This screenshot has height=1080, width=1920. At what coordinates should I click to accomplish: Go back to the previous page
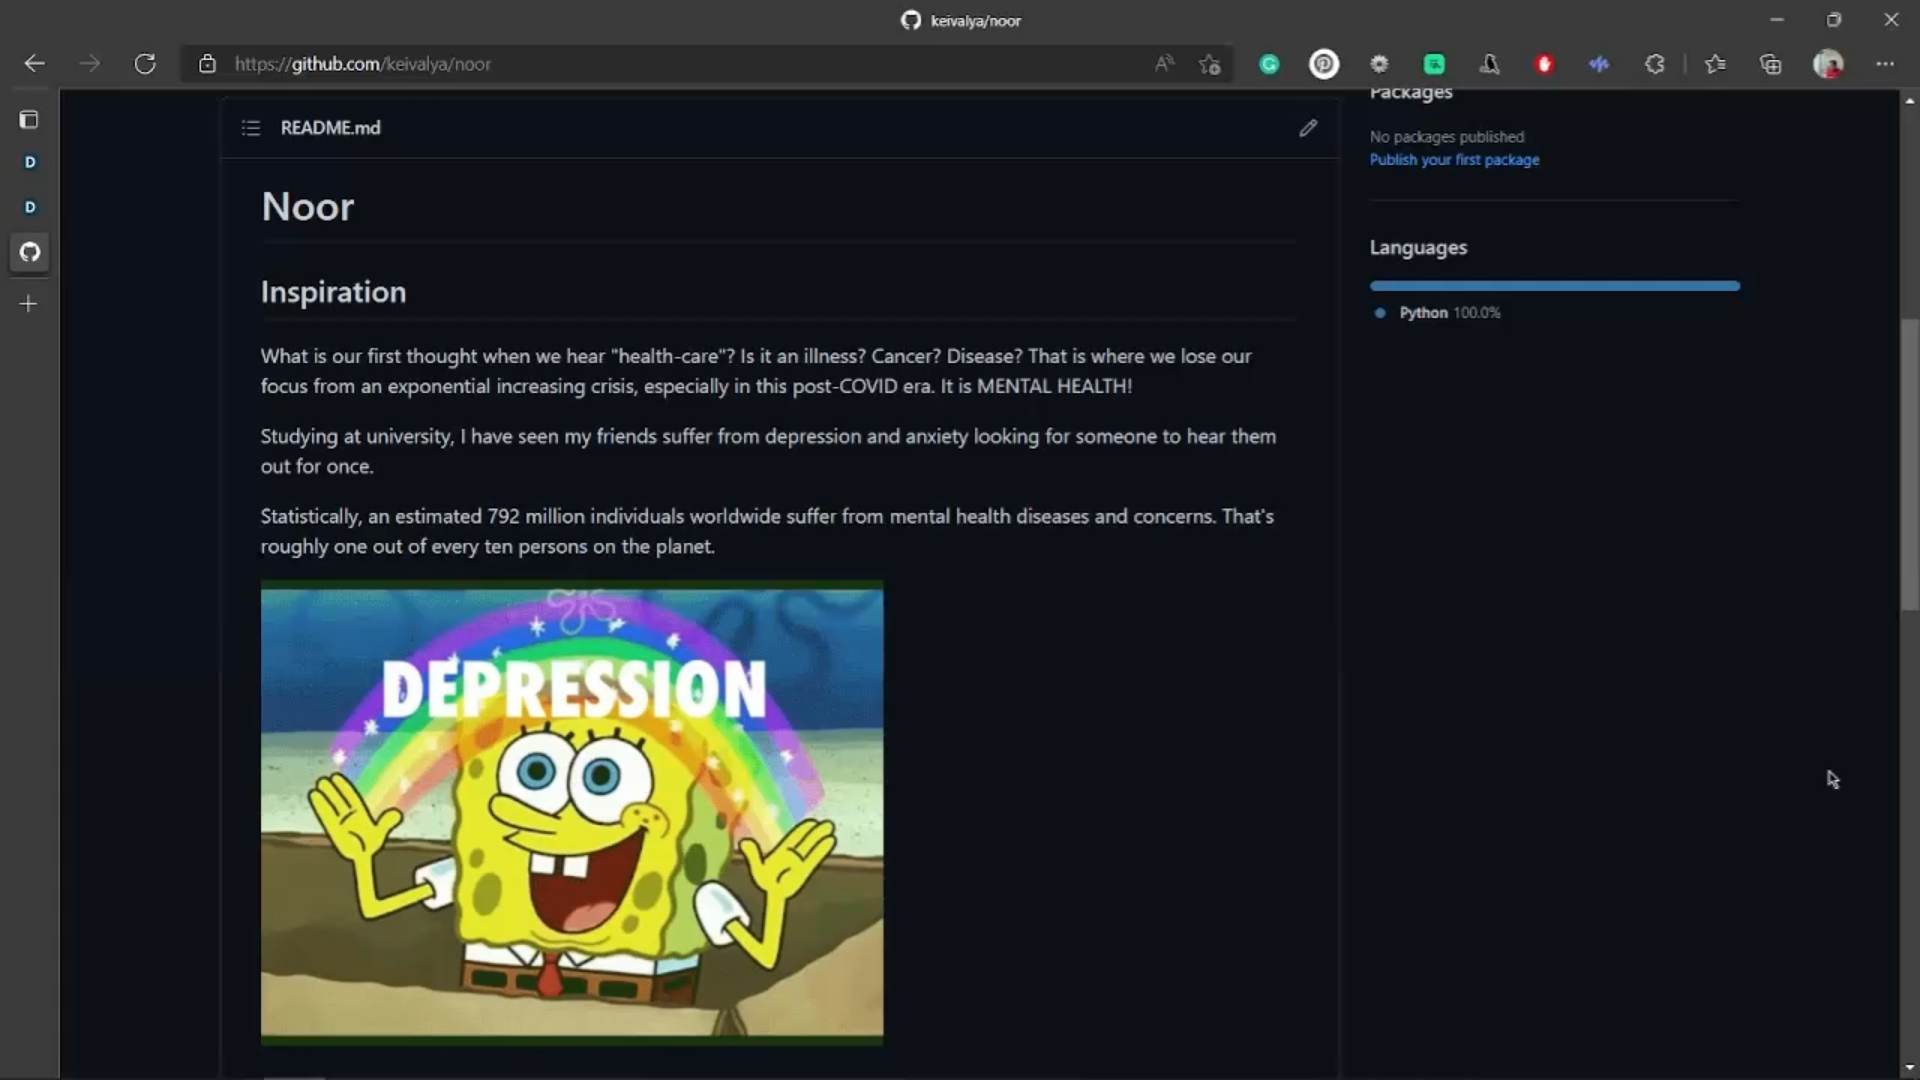point(34,64)
